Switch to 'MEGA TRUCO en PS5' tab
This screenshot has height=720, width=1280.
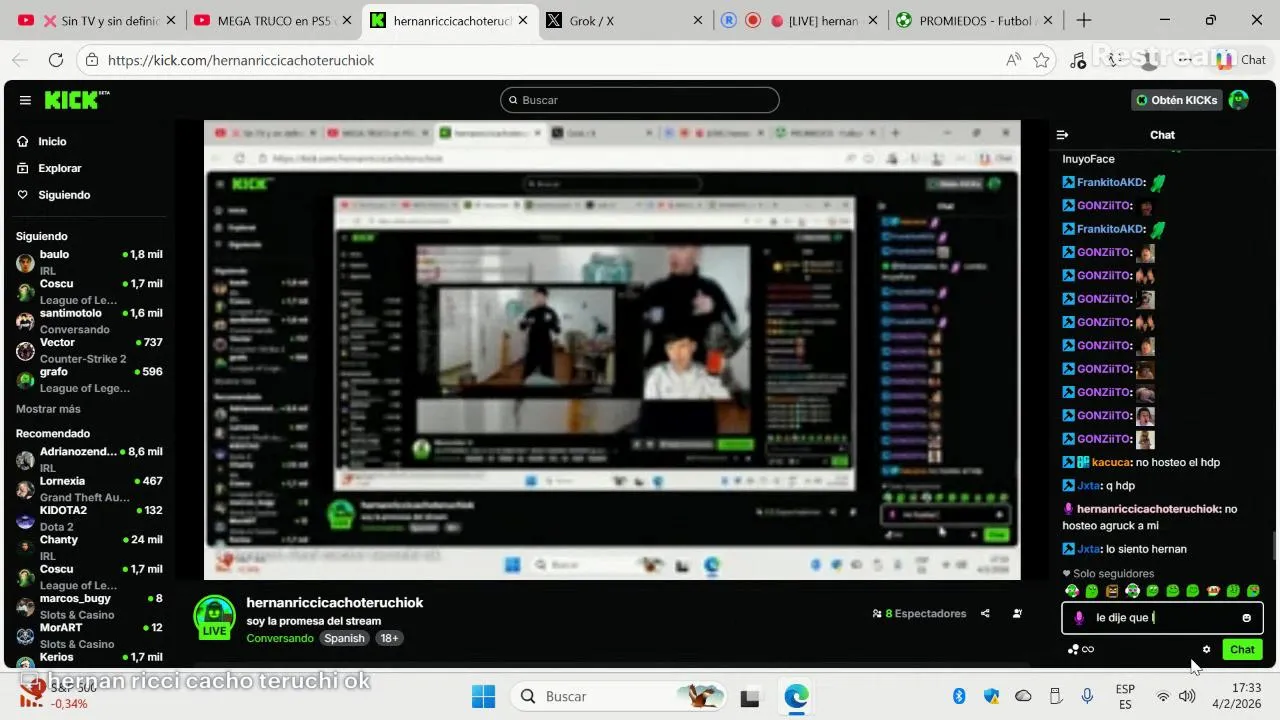(272, 20)
